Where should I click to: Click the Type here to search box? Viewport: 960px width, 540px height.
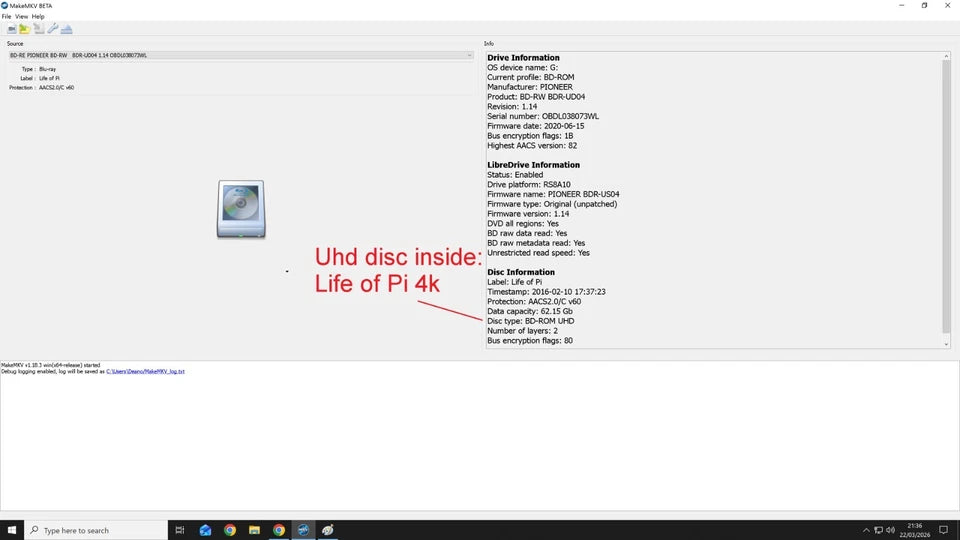pos(96,530)
